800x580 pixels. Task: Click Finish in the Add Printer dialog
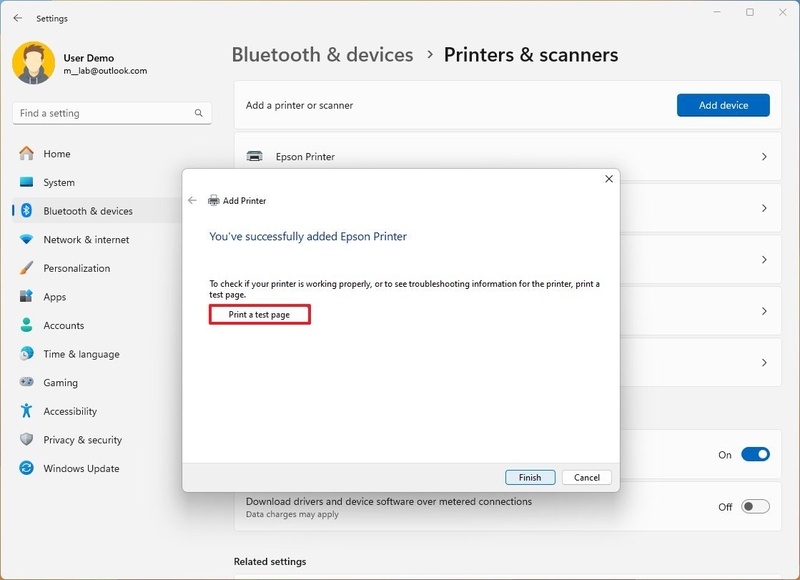tap(530, 477)
